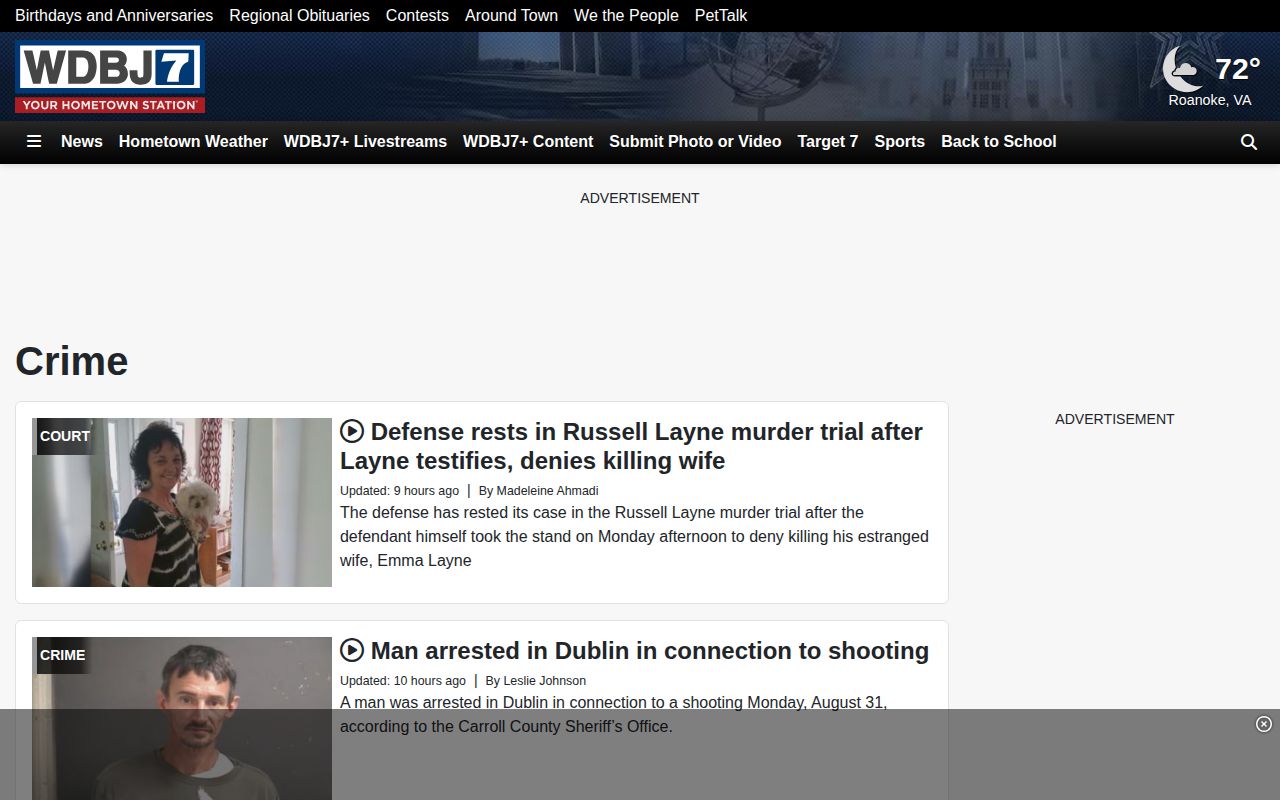The height and width of the screenshot is (800, 1280).
Task: Click 'Updated: 10 hours ago' timestamp
Action: pyautogui.click(x=403, y=681)
